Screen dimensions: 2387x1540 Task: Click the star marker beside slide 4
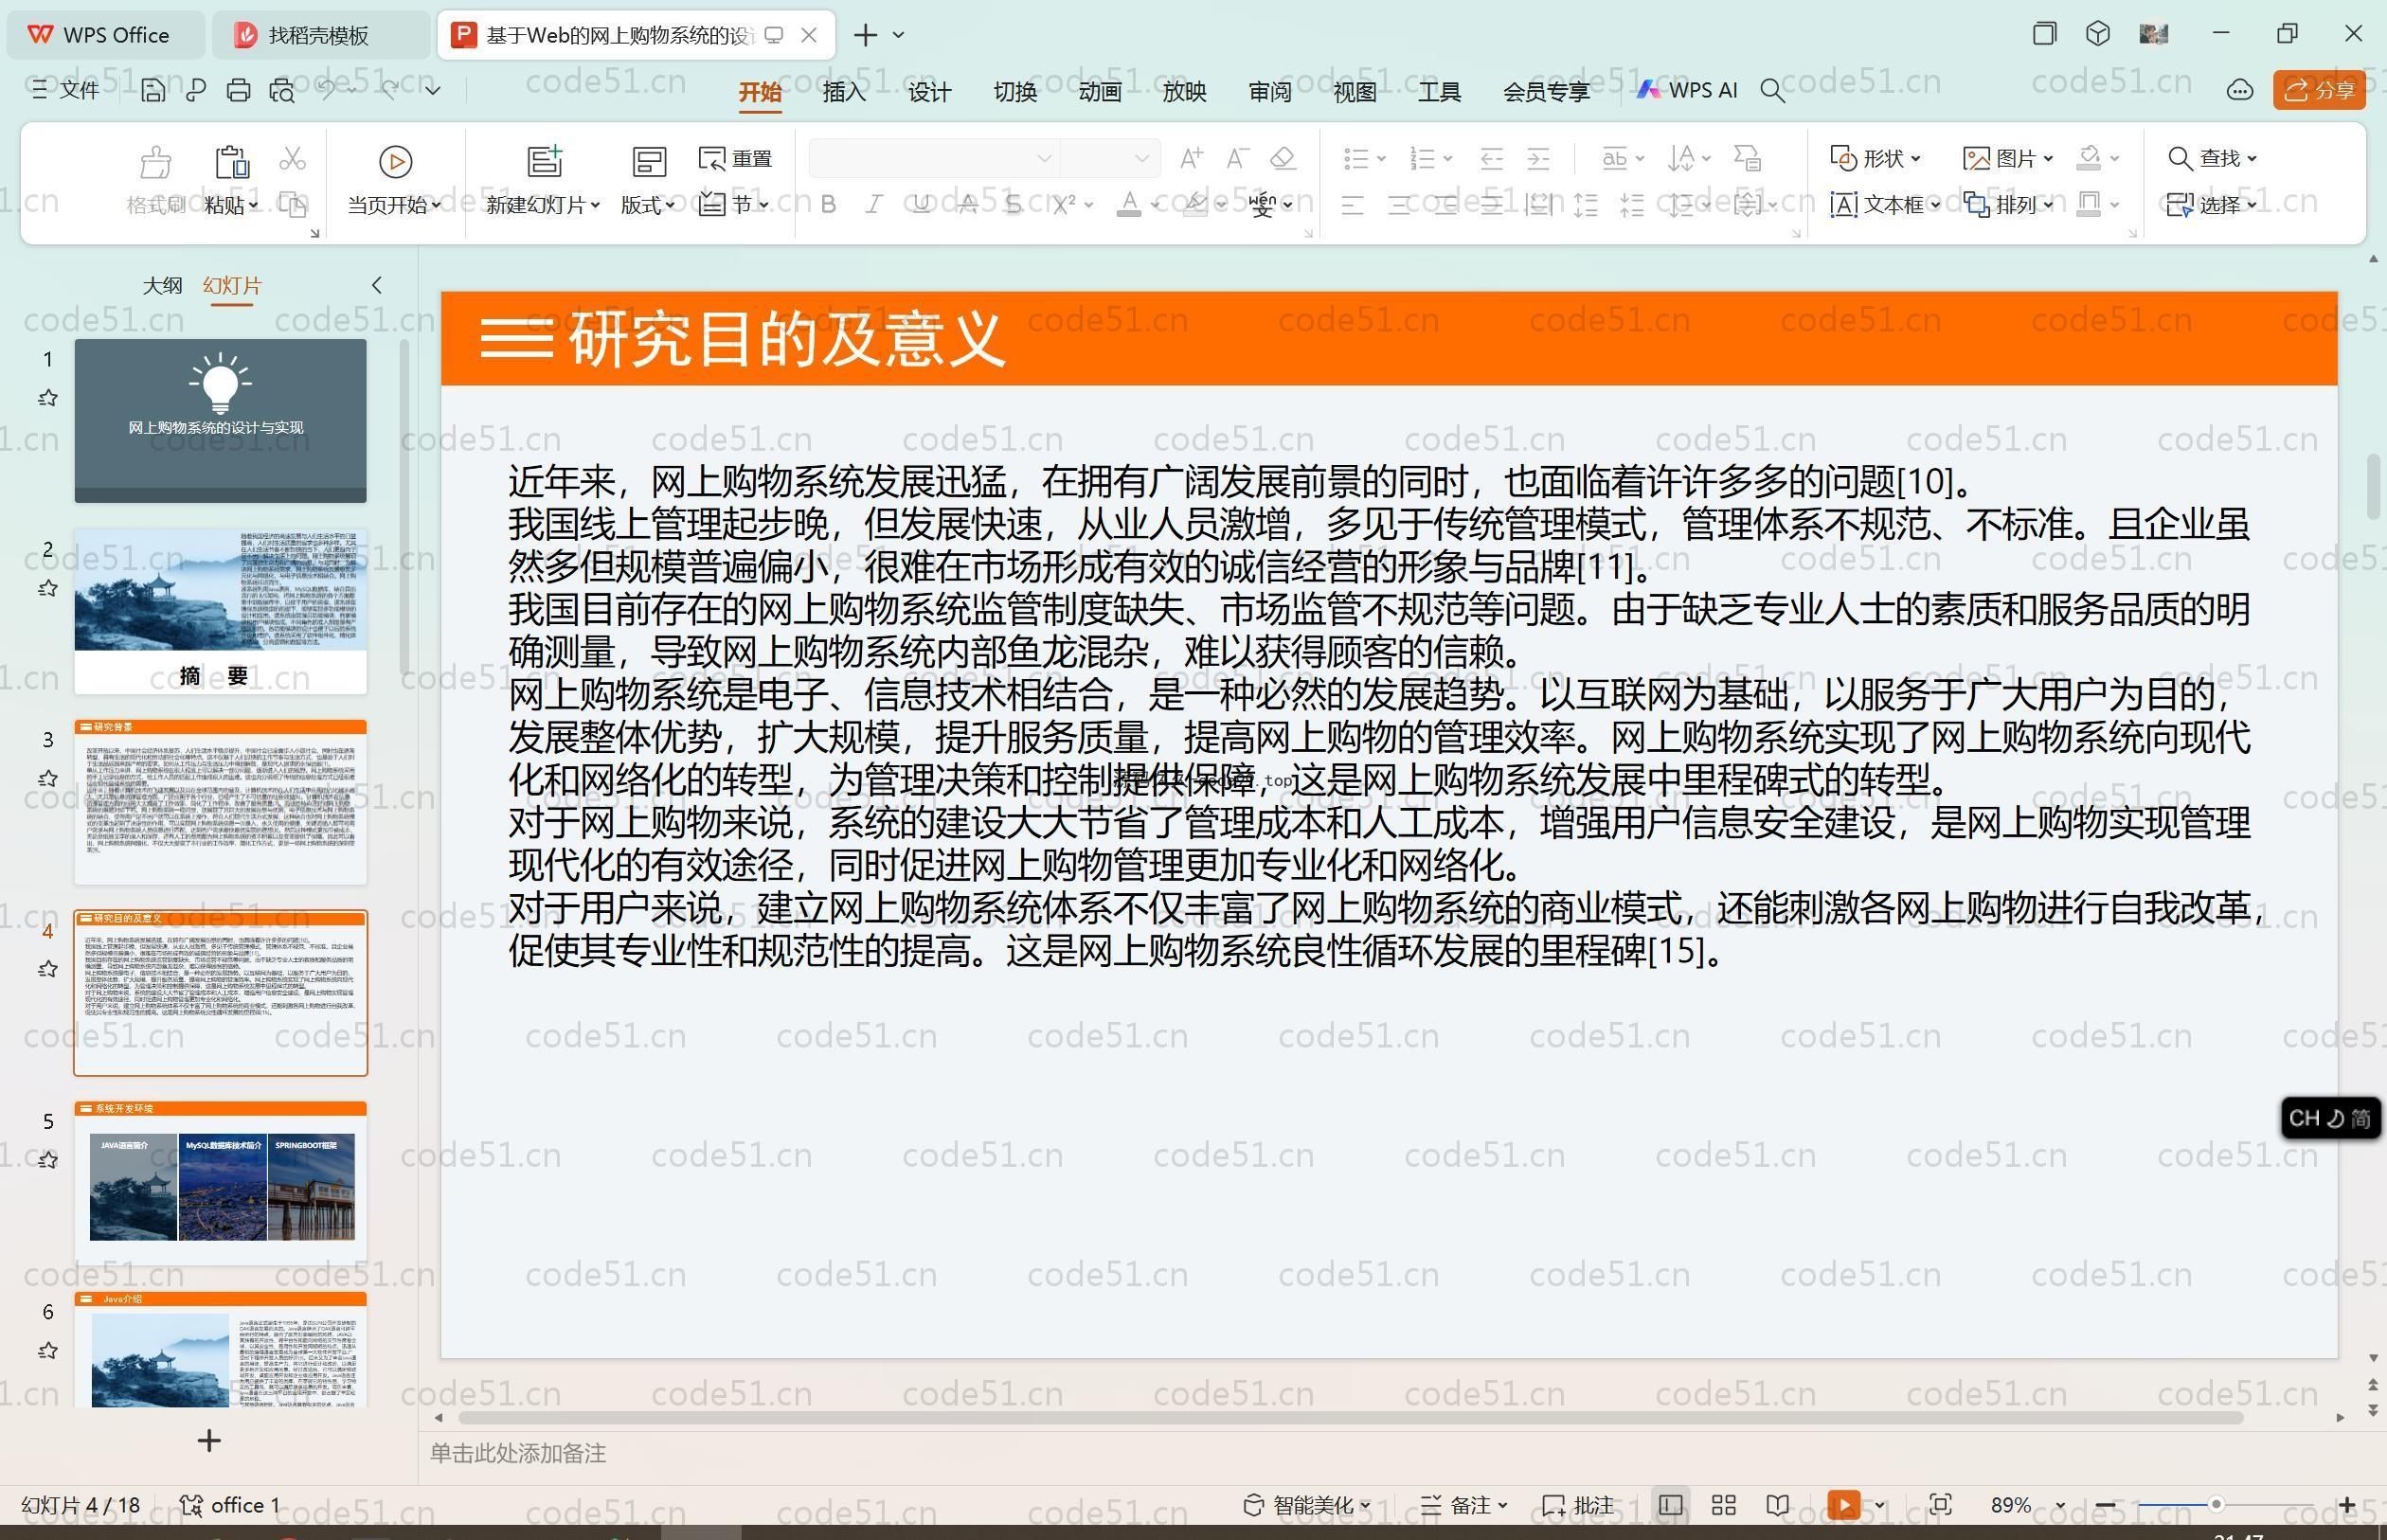coord(47,968)
